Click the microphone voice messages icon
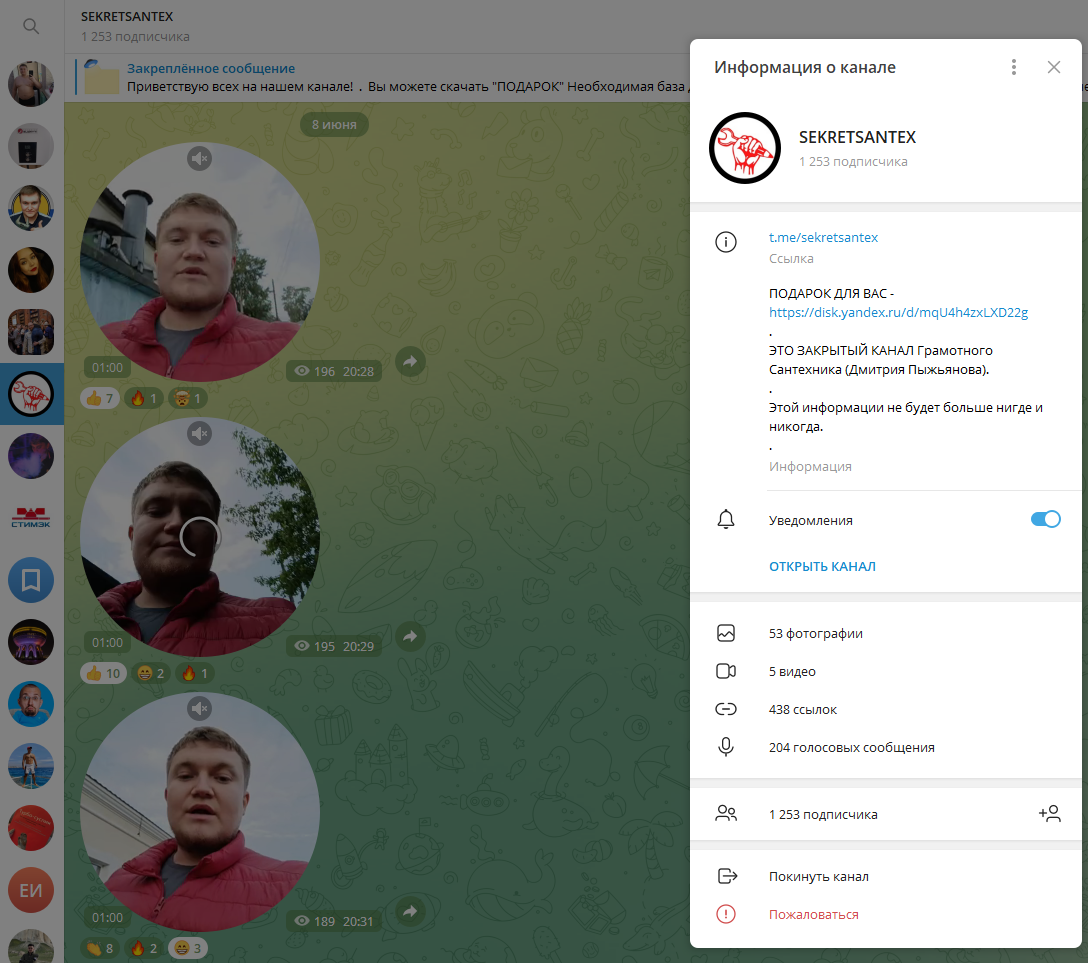The image size is (1088, 963). point(726,747)
